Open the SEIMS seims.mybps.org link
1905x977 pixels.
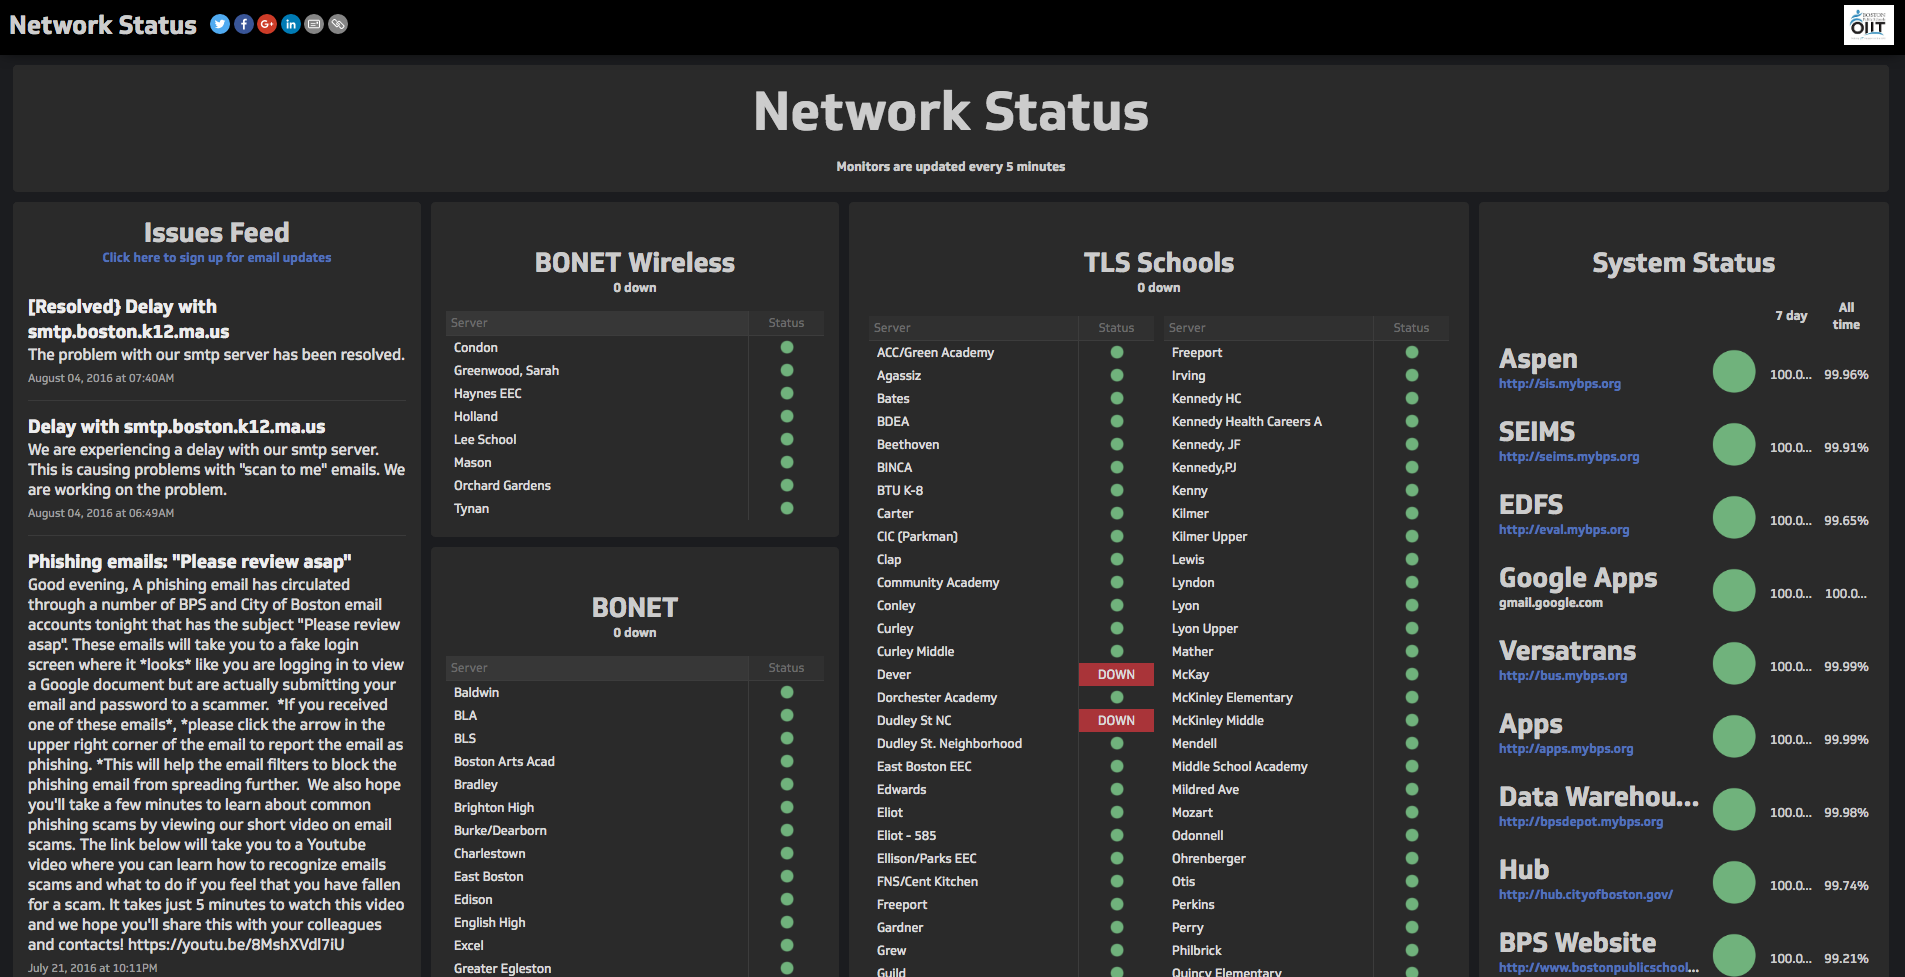(1568, 457)
